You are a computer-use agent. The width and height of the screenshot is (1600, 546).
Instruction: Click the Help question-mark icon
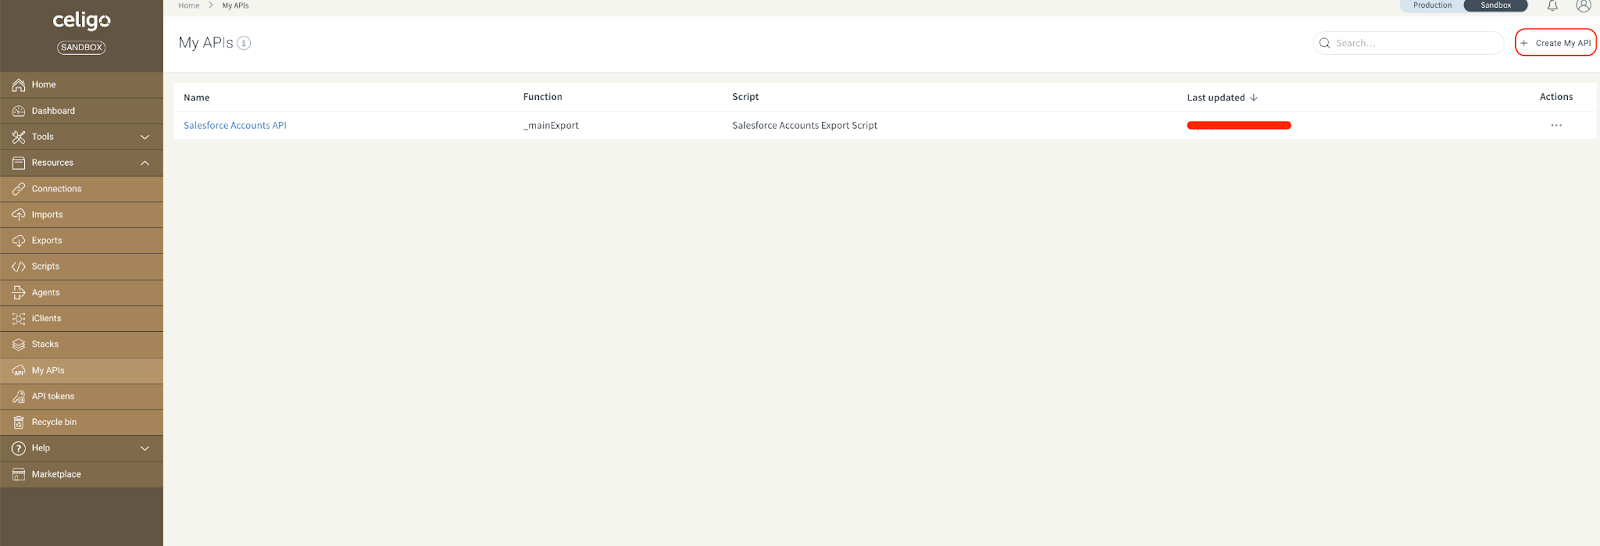point(18,449)
